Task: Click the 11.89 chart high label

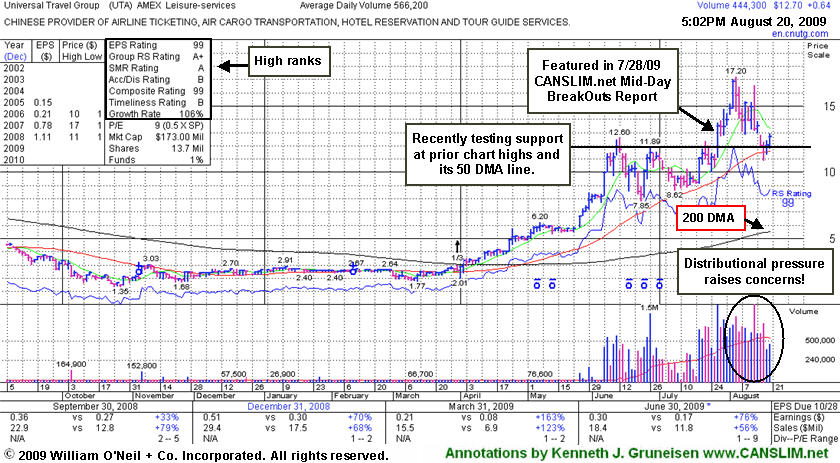Action: click(x=651, y=141)
